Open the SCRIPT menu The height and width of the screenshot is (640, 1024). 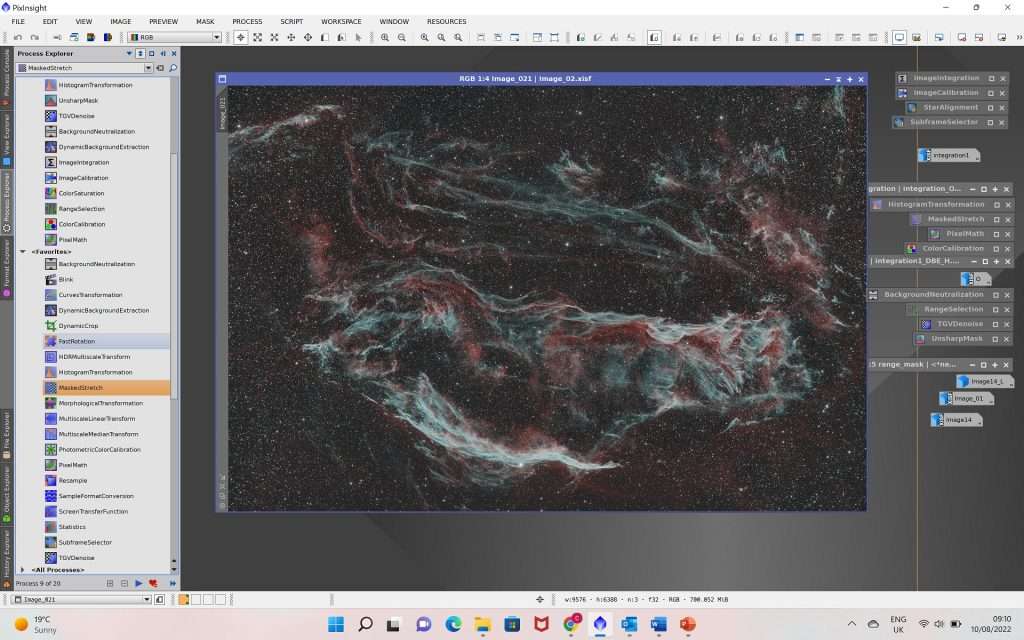(291, 22)
